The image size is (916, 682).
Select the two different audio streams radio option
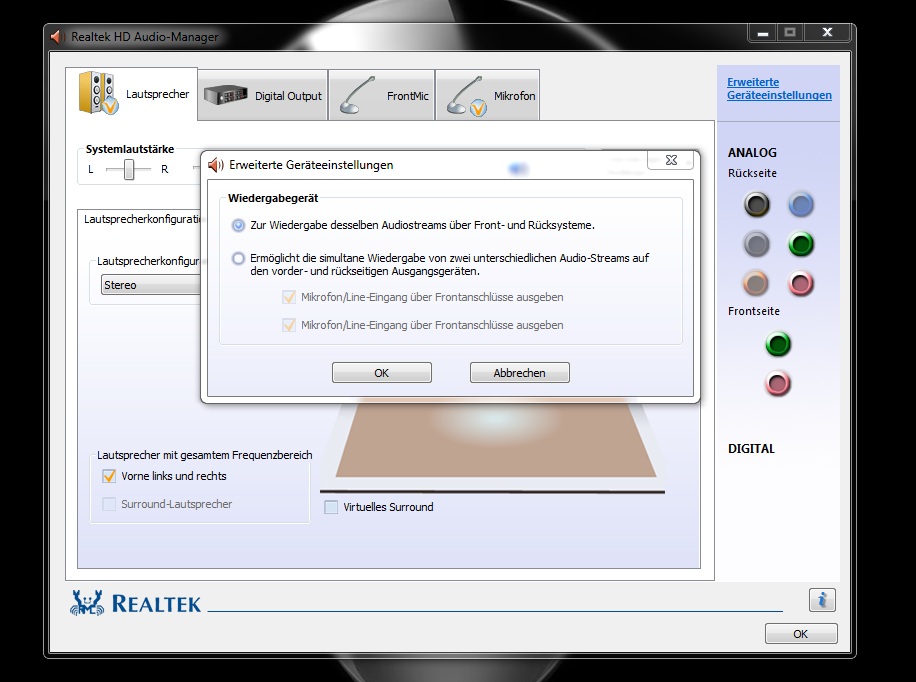click(x=238, y=258)
